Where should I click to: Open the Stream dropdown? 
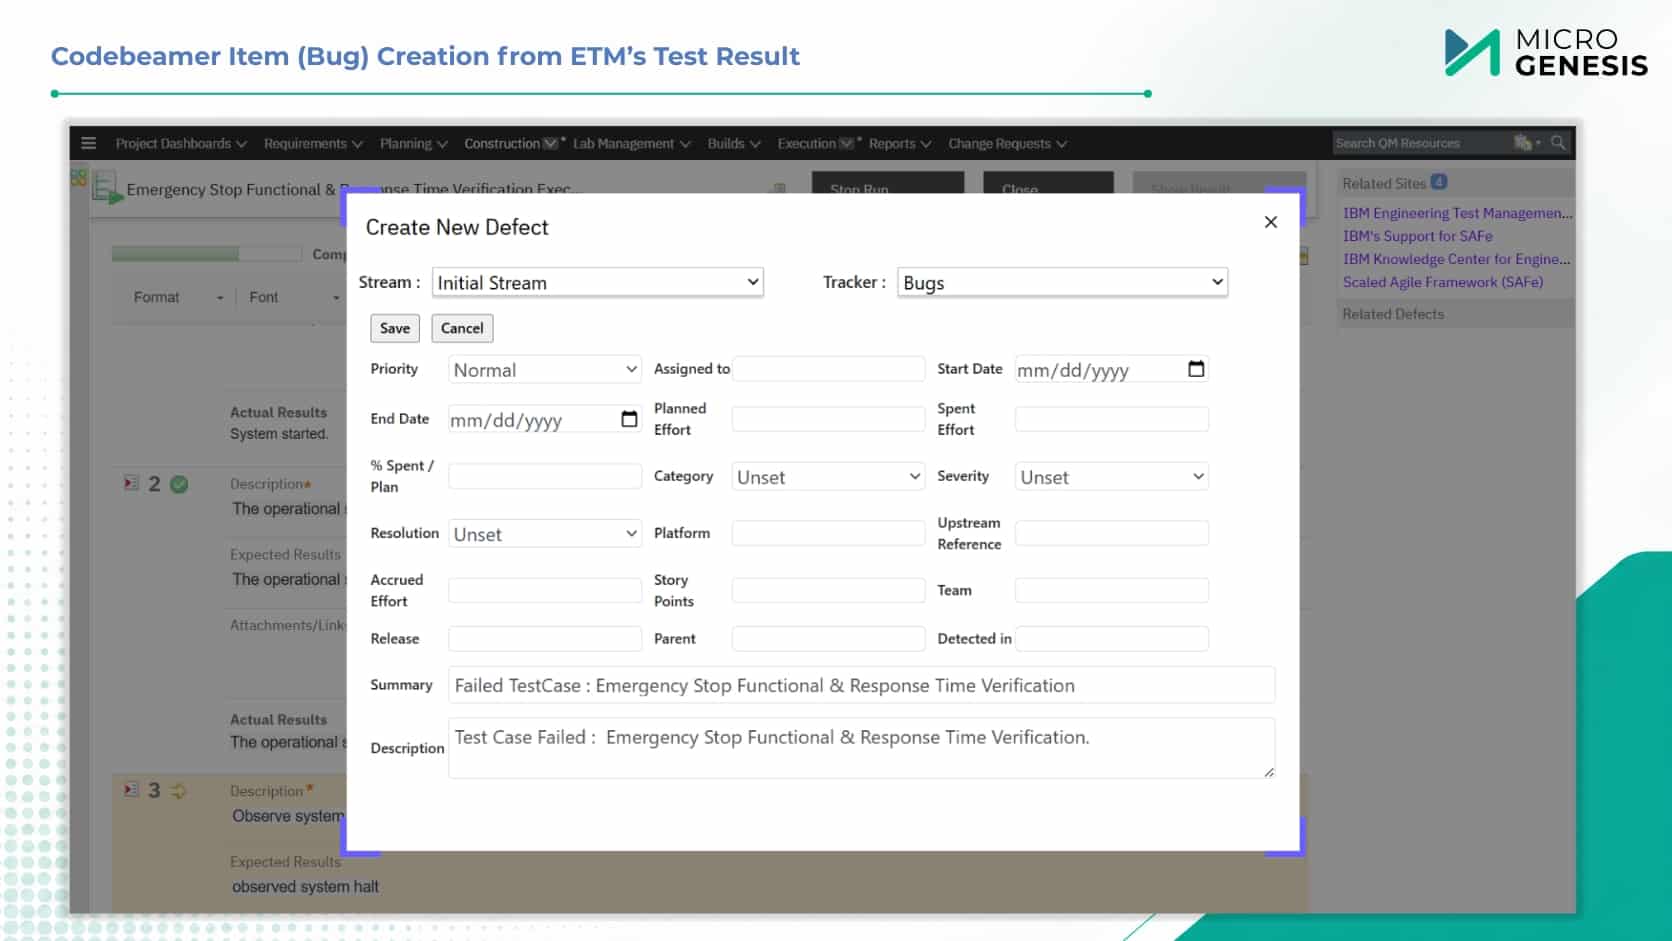[598, 283]
